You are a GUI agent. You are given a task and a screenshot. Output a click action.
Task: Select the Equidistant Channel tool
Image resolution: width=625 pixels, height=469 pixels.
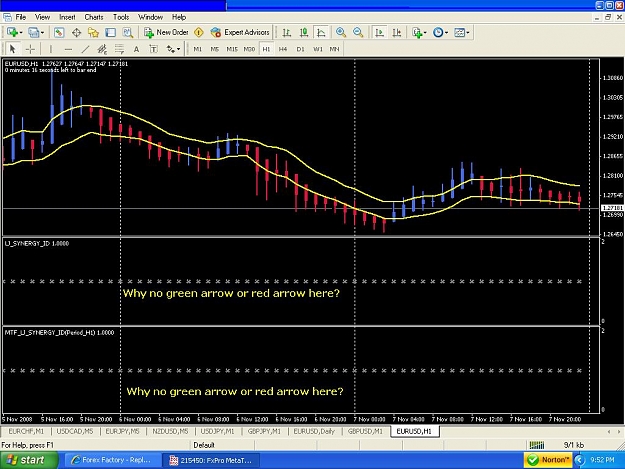tap(102, 49)
